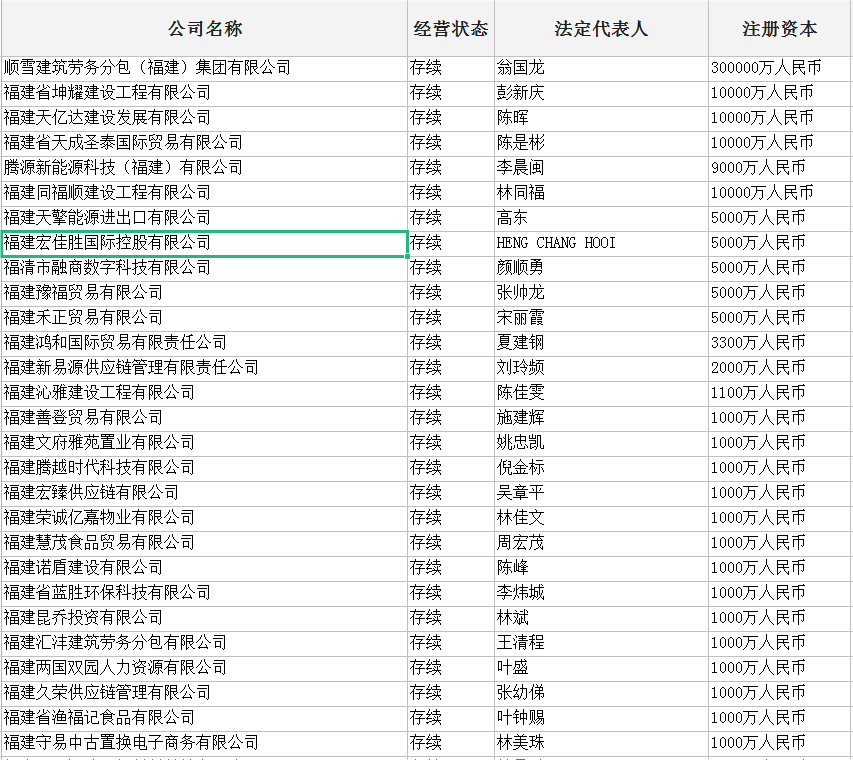Select legal representative cell 颜顺勇
Screen dimensions: 853x760
[601, 268]
